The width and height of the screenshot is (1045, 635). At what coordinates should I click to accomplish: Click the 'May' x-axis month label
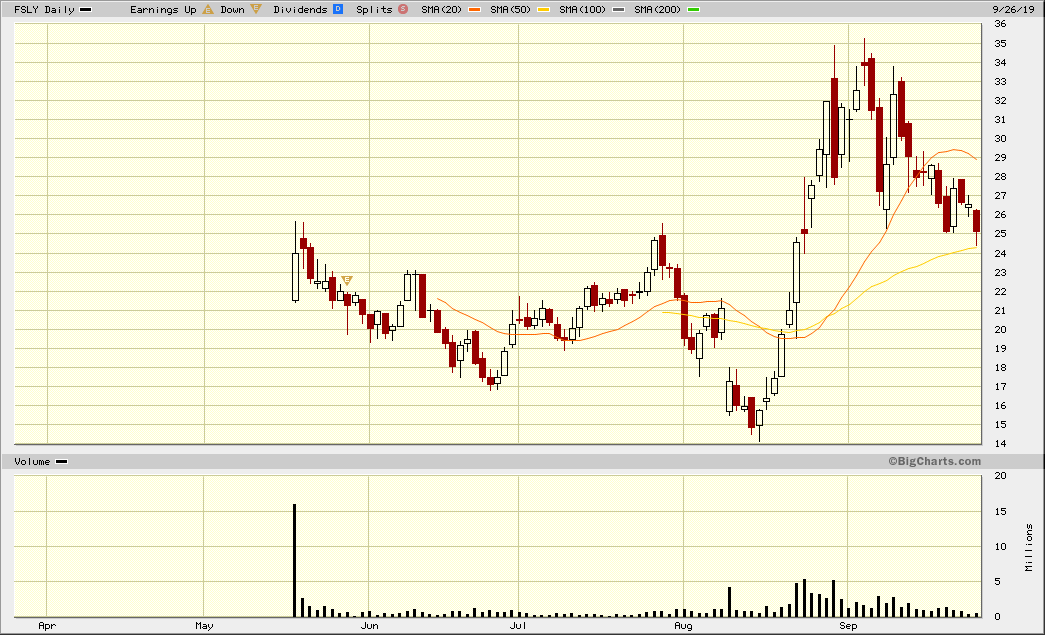point(204,626)
